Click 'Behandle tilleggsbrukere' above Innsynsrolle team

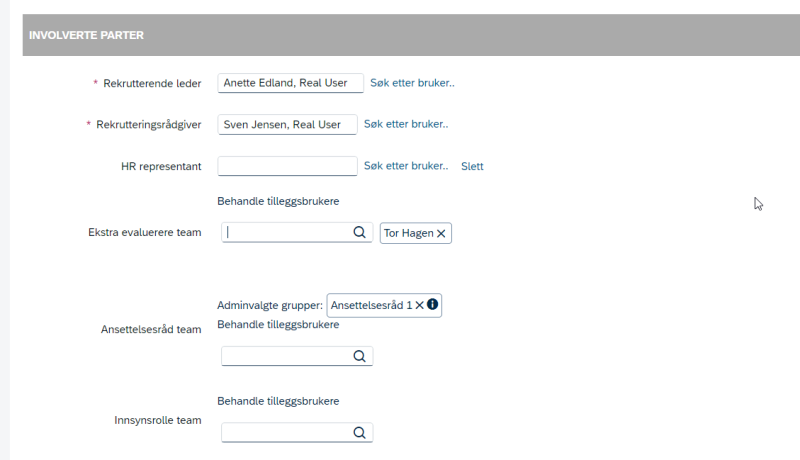click(x=278, y=401)
